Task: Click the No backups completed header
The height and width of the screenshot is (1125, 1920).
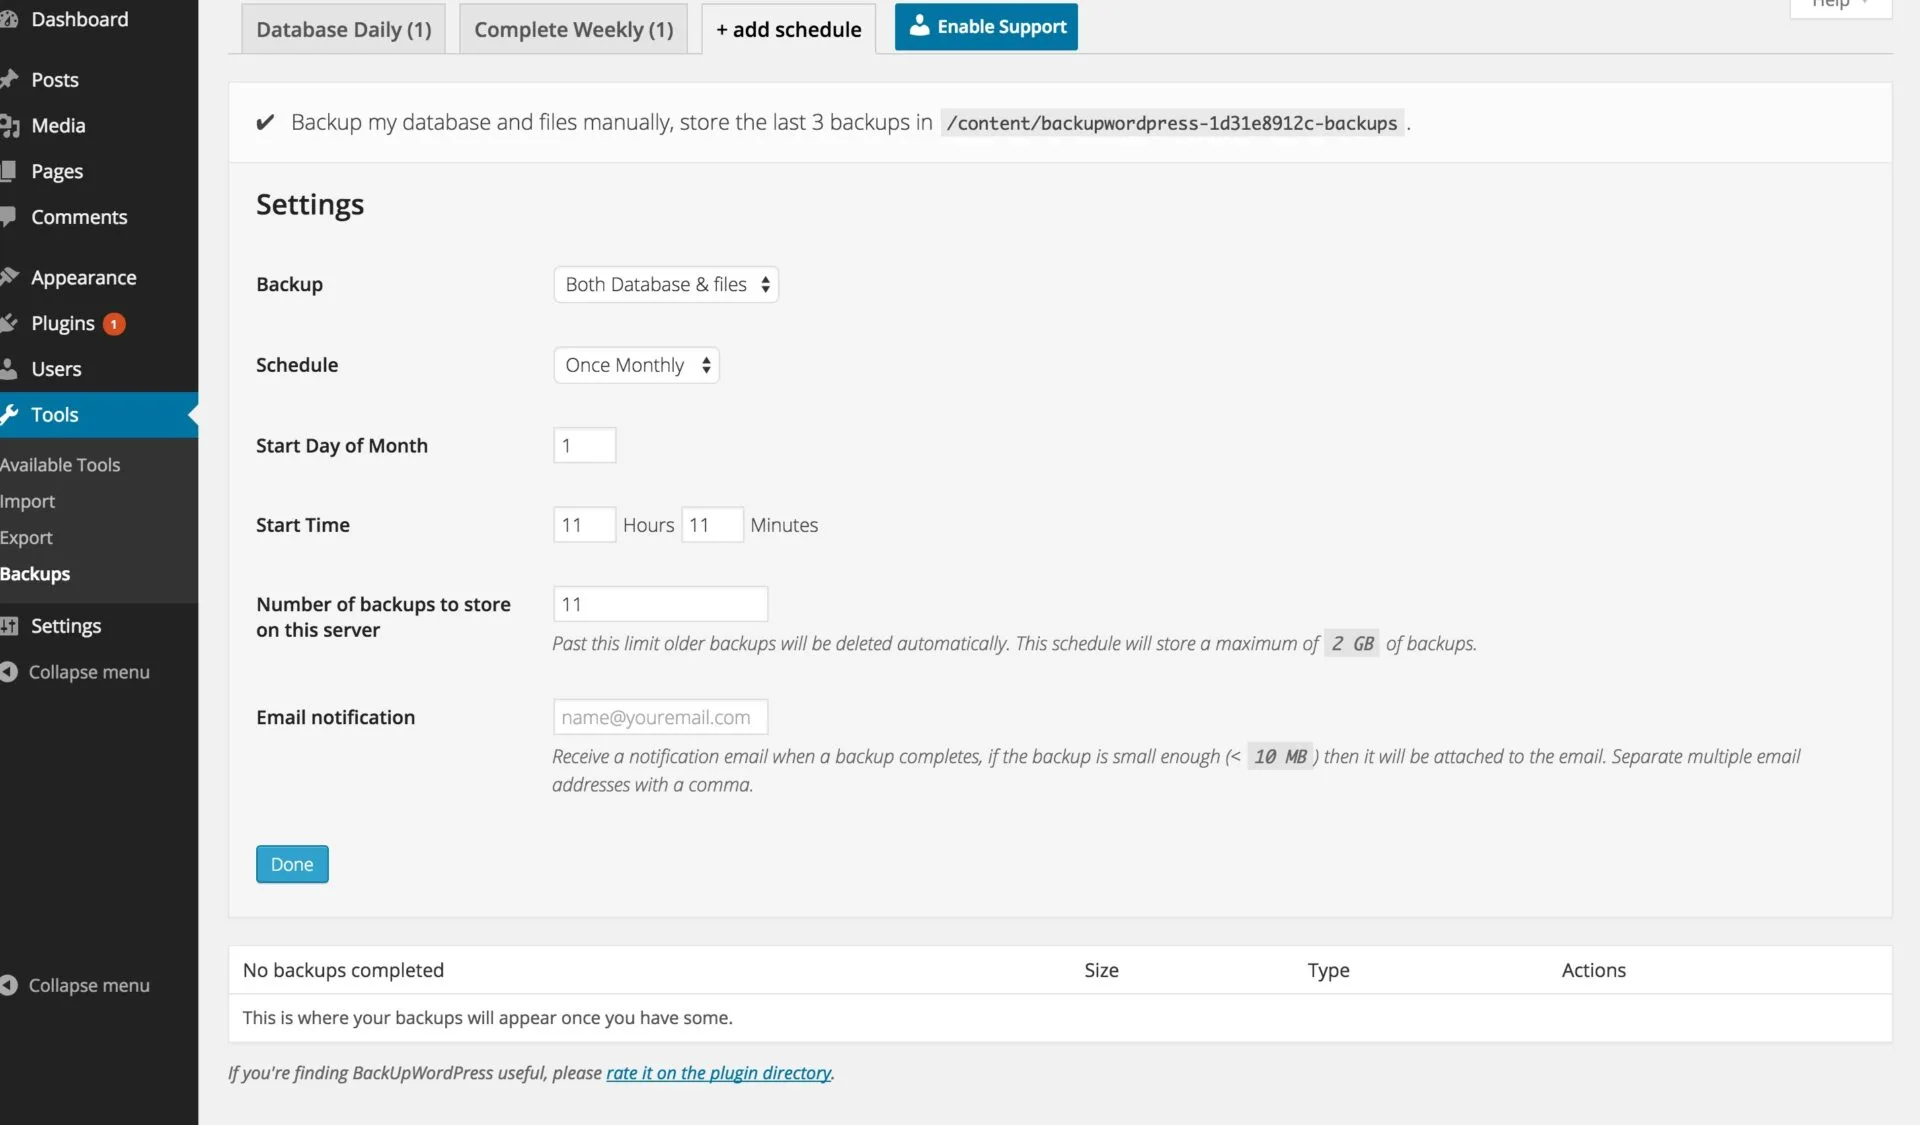Action: pyautogui.click(x=343, y=970)
